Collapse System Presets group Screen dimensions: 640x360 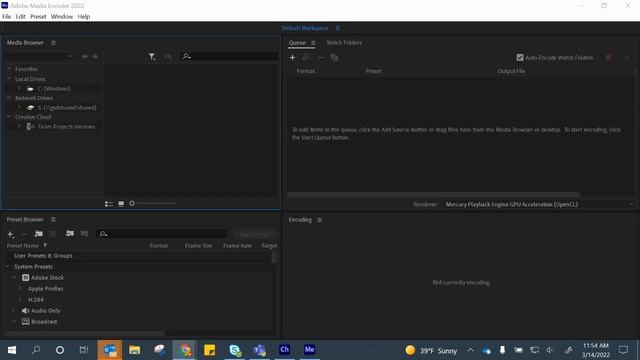point(7,267)
